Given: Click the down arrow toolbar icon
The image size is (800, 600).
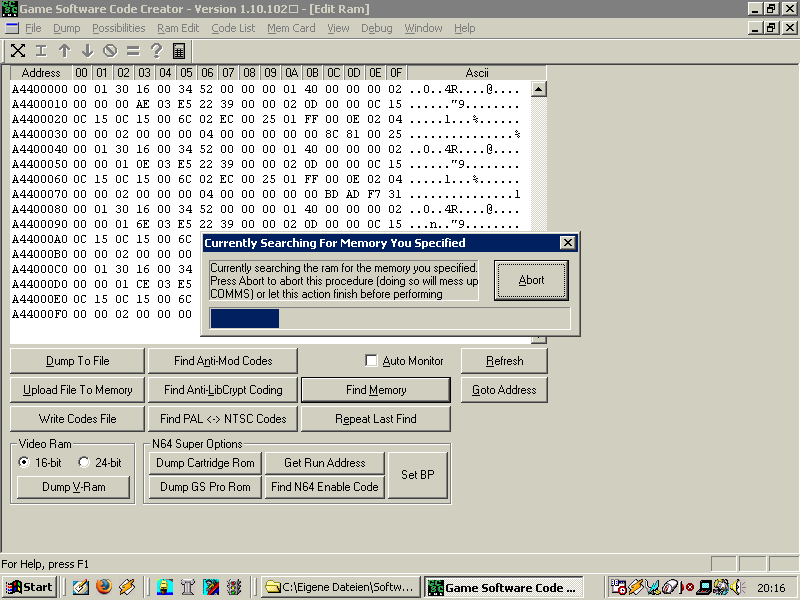Looking at the screenshot, I should tap(87, 51).
